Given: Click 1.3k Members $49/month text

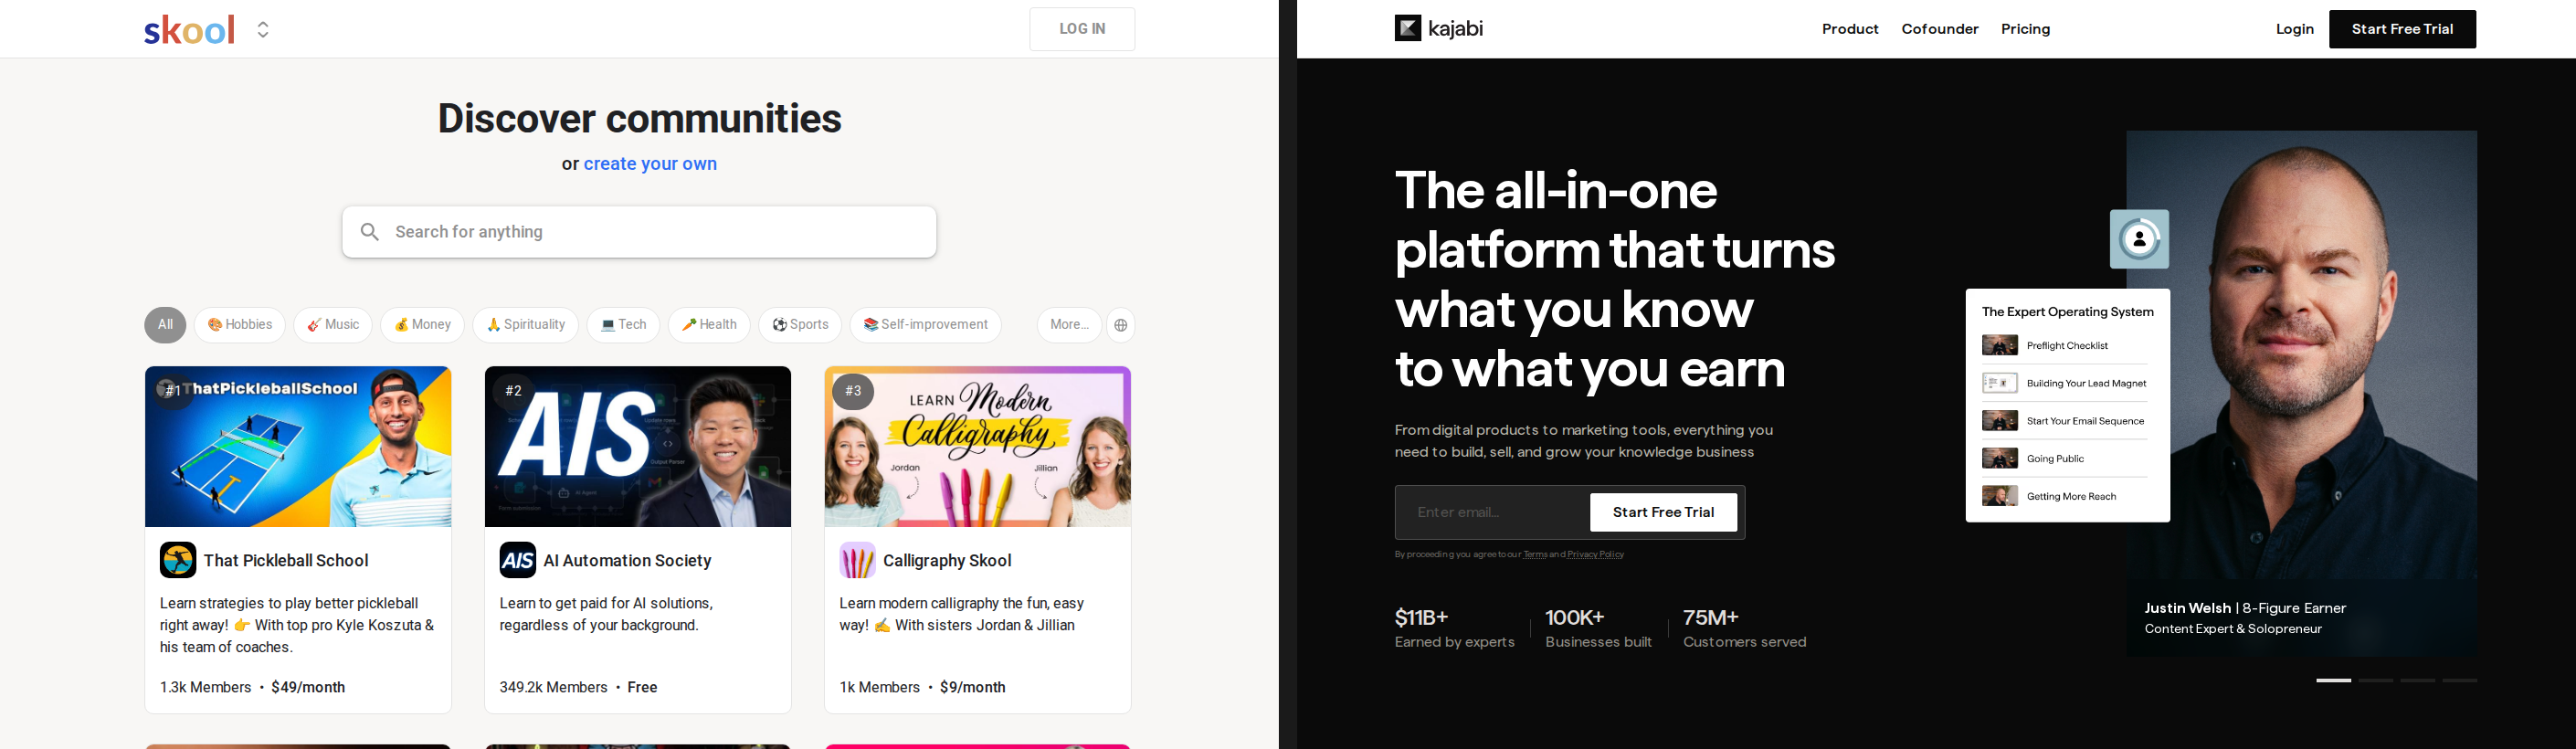Looking at the screenshot, I should coord(252,687).
